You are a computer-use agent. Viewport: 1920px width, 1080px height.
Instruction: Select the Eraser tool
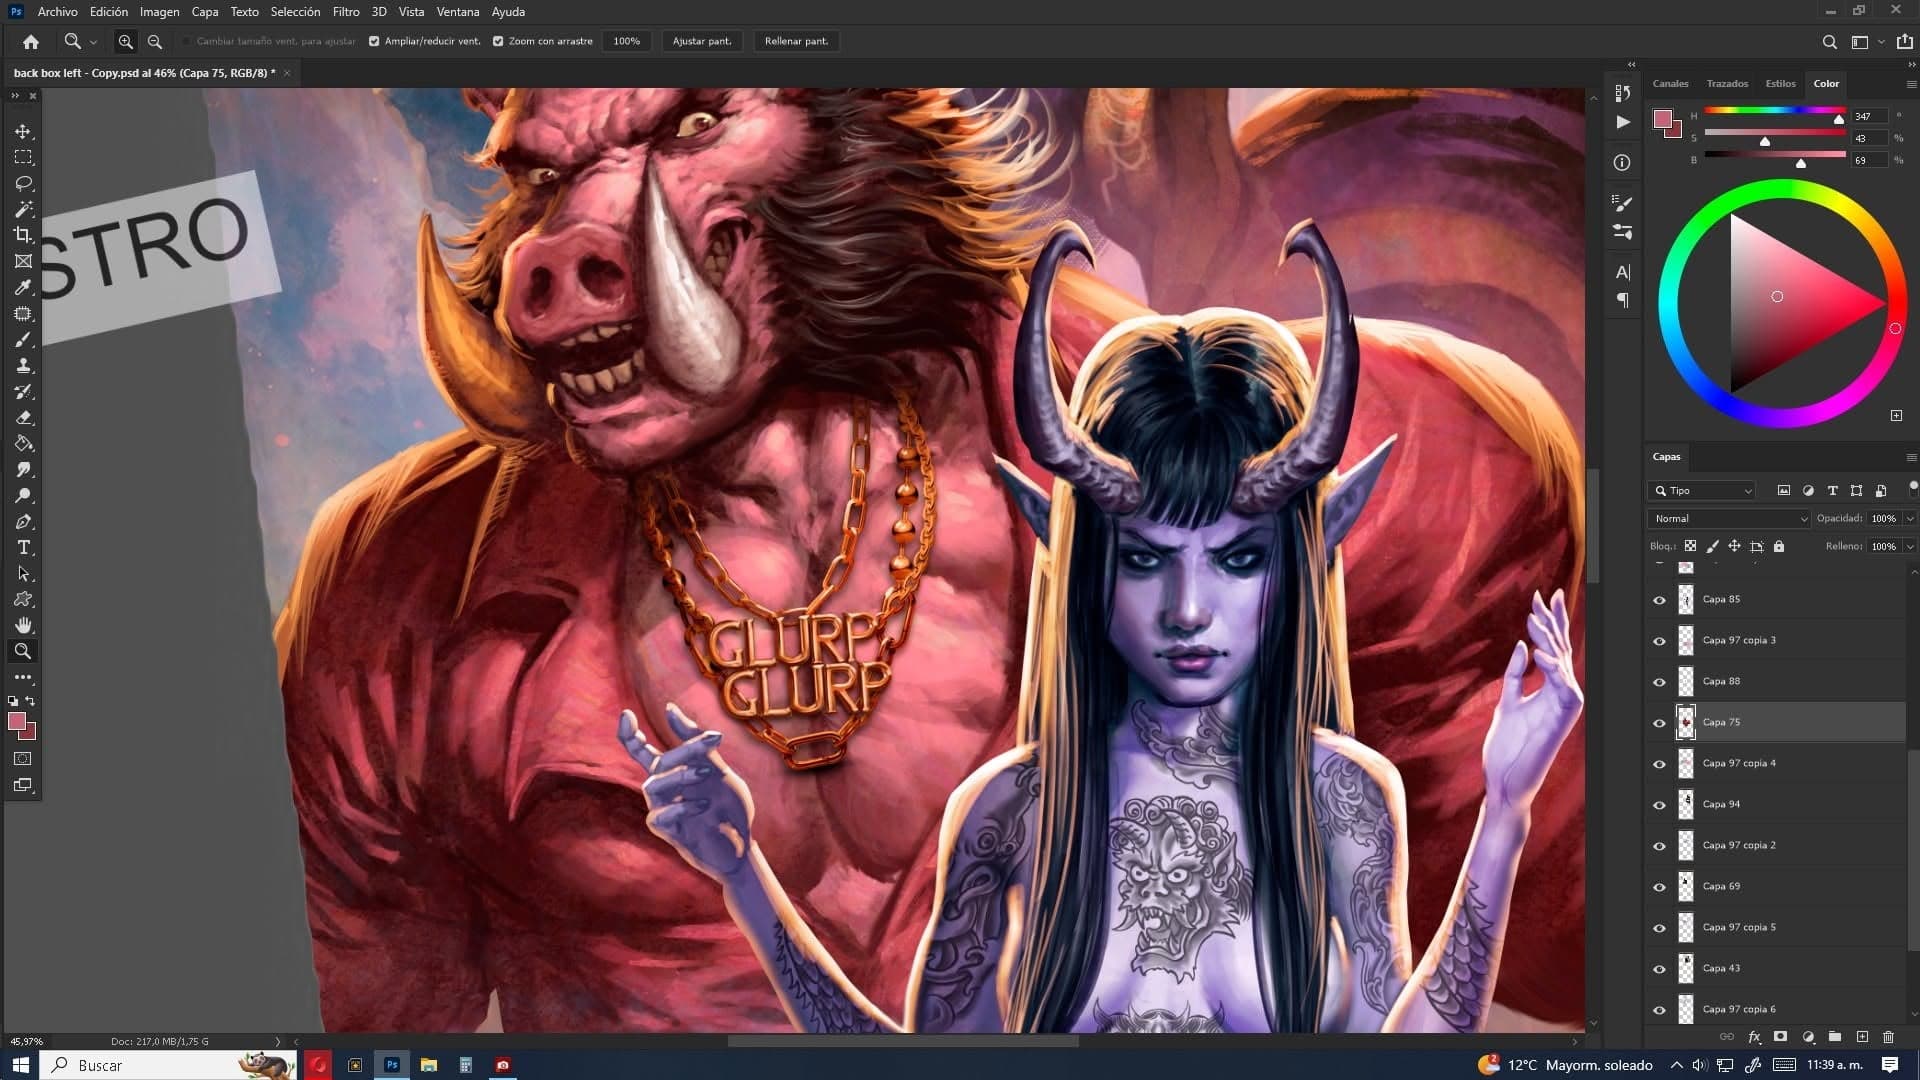point(23,418)
